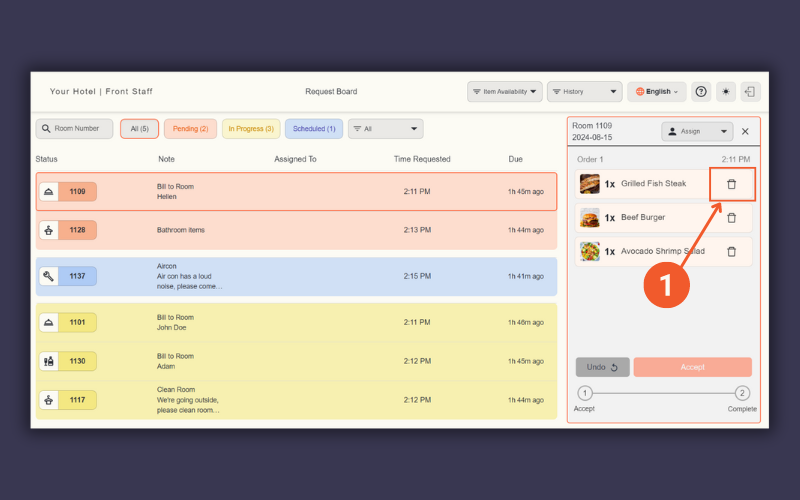Toggle the light/dark theme sun icon
Screen dimensions: 800x500
click(x=726, y=92)
